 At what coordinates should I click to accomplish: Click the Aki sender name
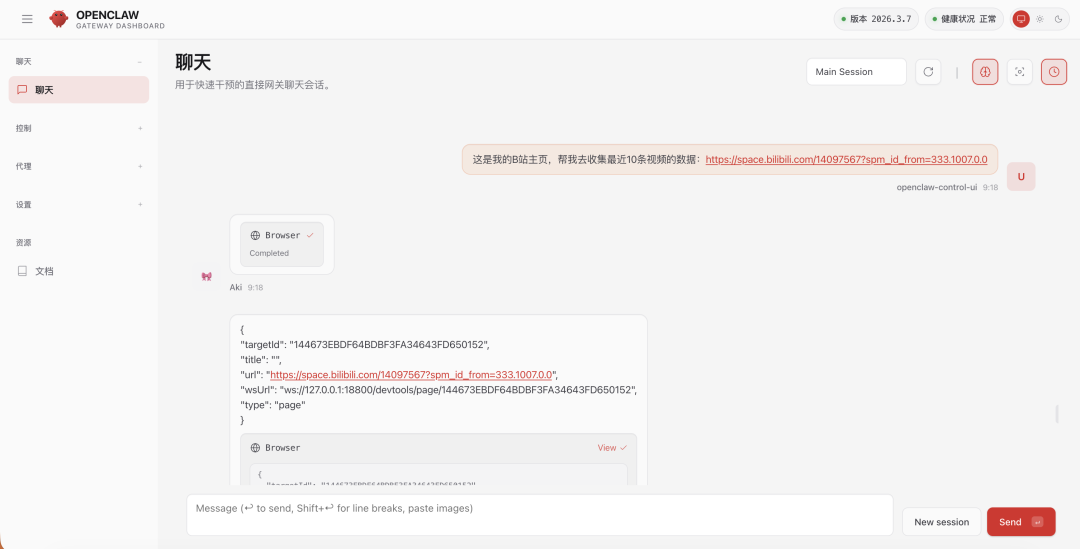point(236,287)
